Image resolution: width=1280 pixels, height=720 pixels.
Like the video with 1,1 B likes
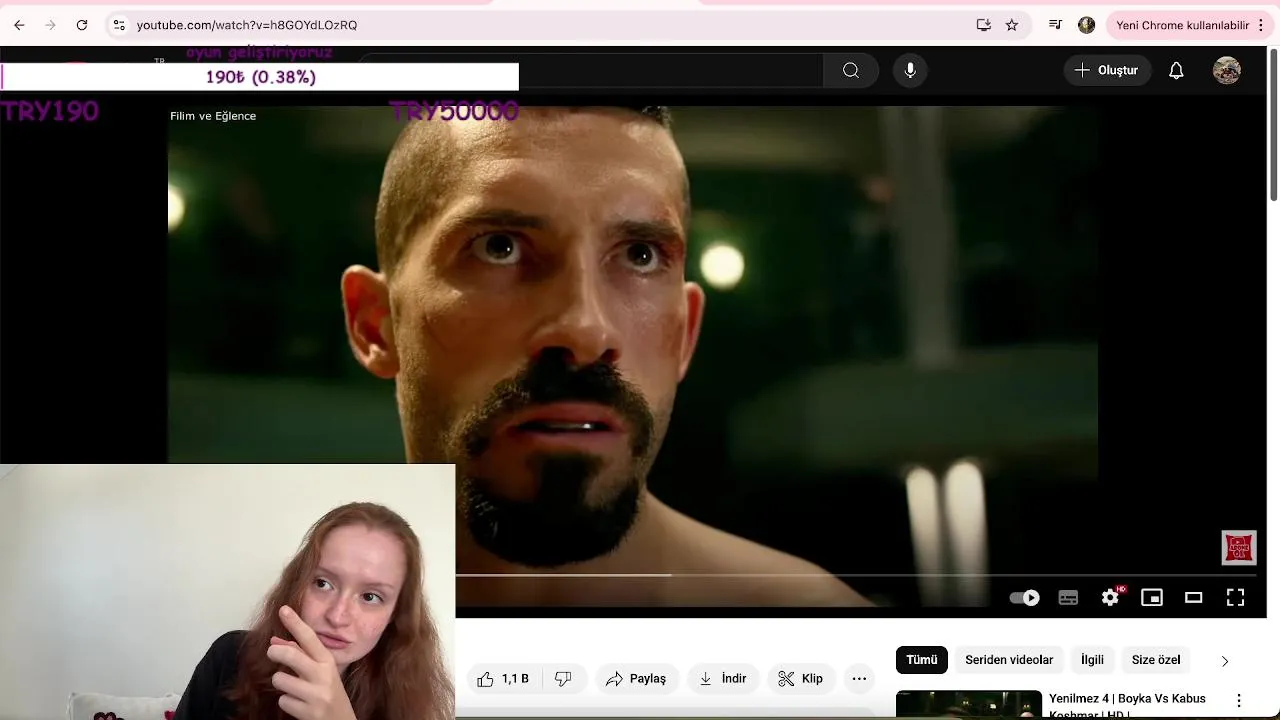pyautogui.click(x=503, y=679)
